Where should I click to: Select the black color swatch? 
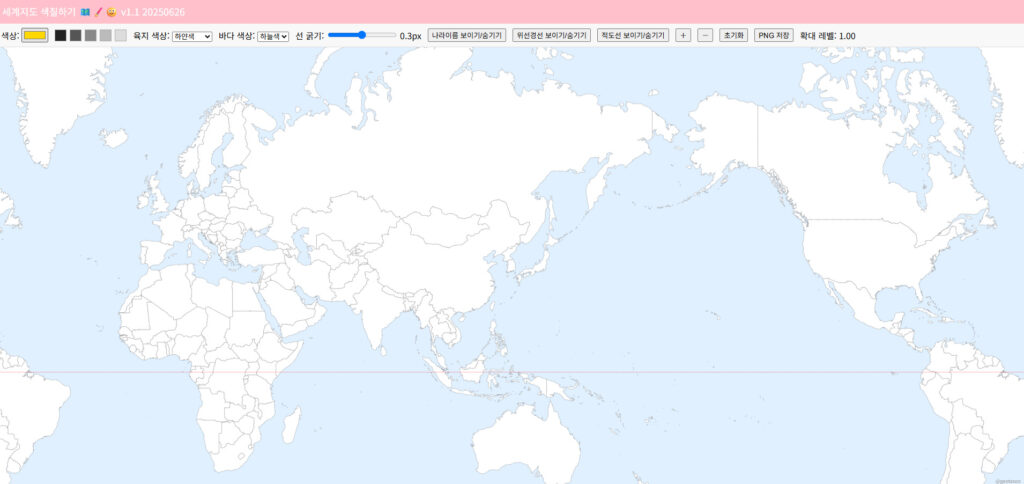61,35
